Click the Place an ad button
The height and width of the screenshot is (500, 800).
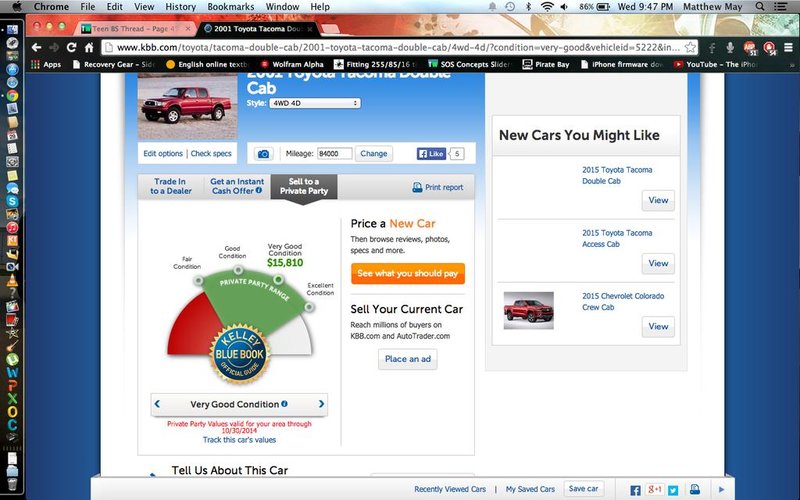408,359
